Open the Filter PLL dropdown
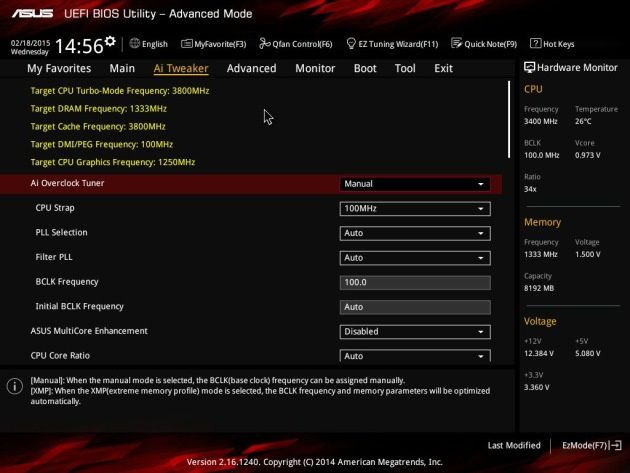 click(415, 258)
